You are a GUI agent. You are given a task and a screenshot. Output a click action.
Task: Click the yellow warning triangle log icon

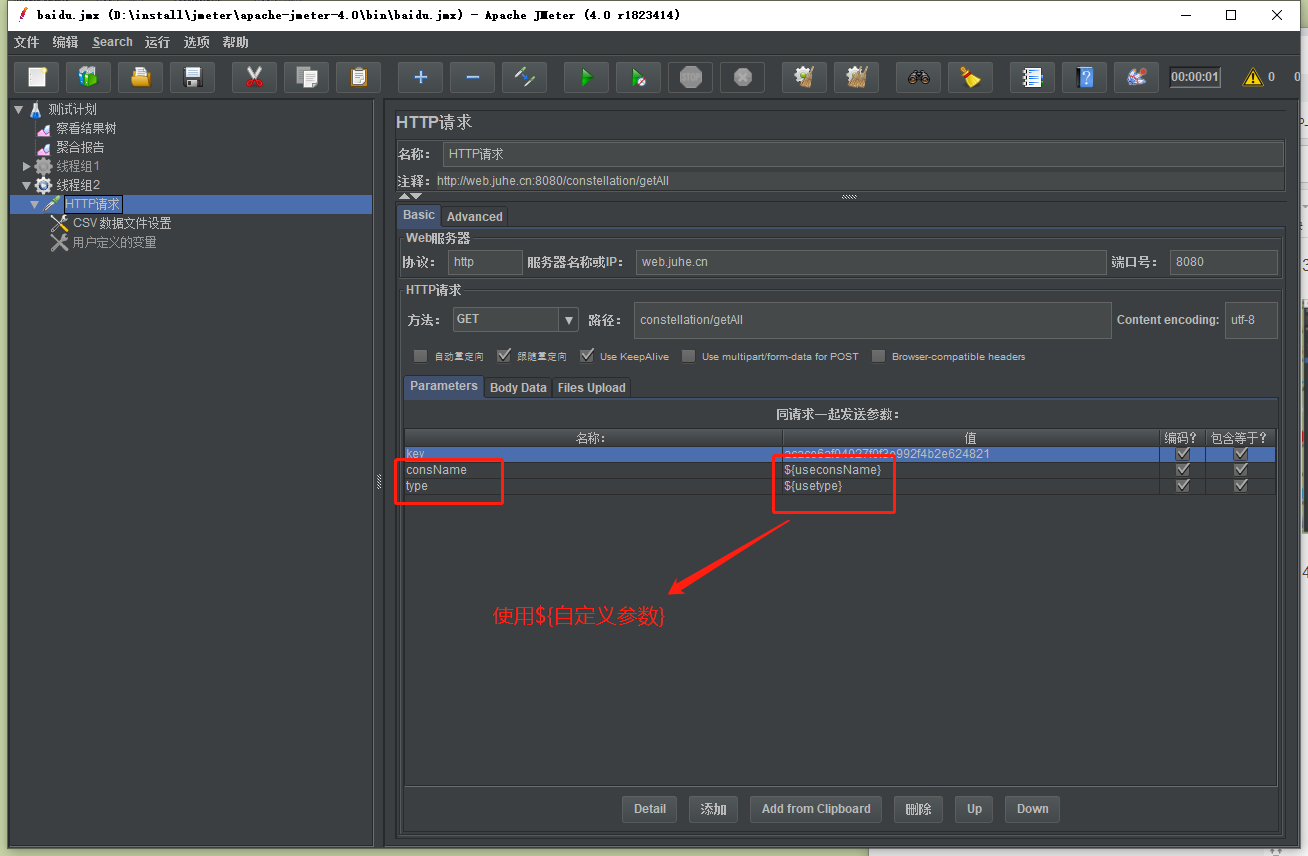click(x=1252, y=77)
